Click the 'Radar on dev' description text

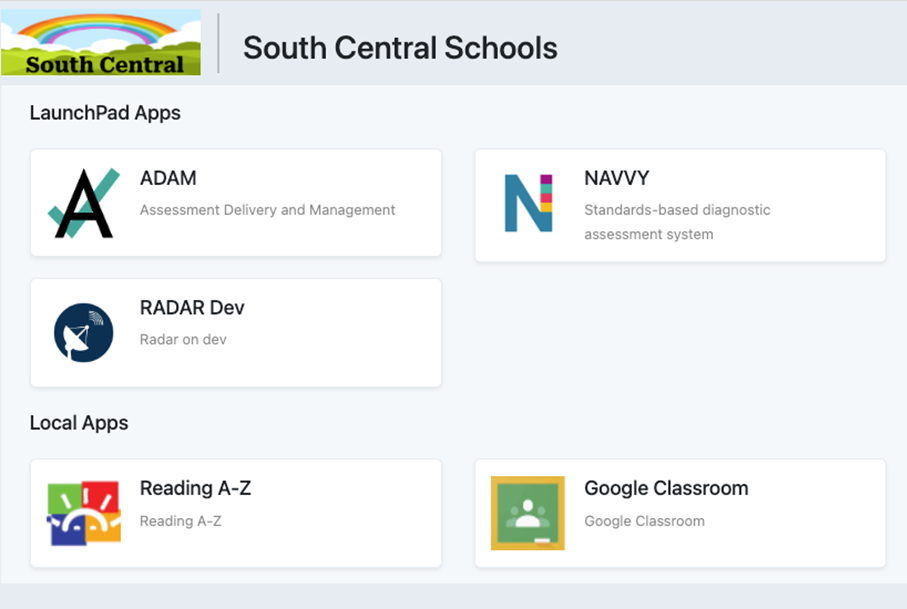click(x=183, y=340)
